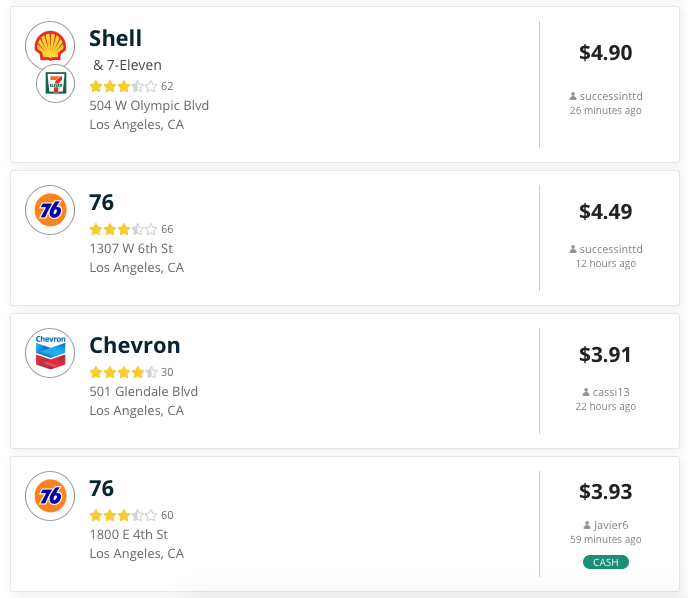Click the 76 logo on W 6th St
Screen dimensions: 688x598
click(50, 210)
